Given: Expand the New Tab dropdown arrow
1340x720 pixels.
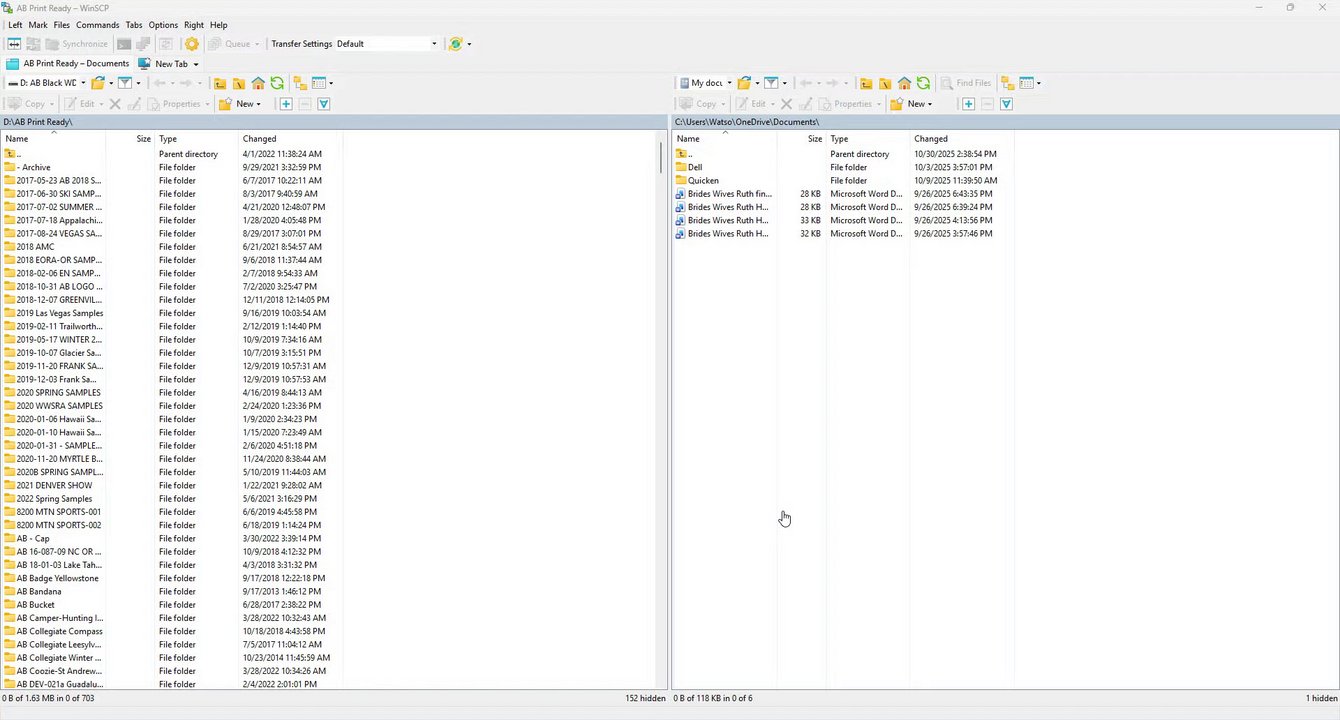Looking at the screenshot, I should (x=196, y=64).
